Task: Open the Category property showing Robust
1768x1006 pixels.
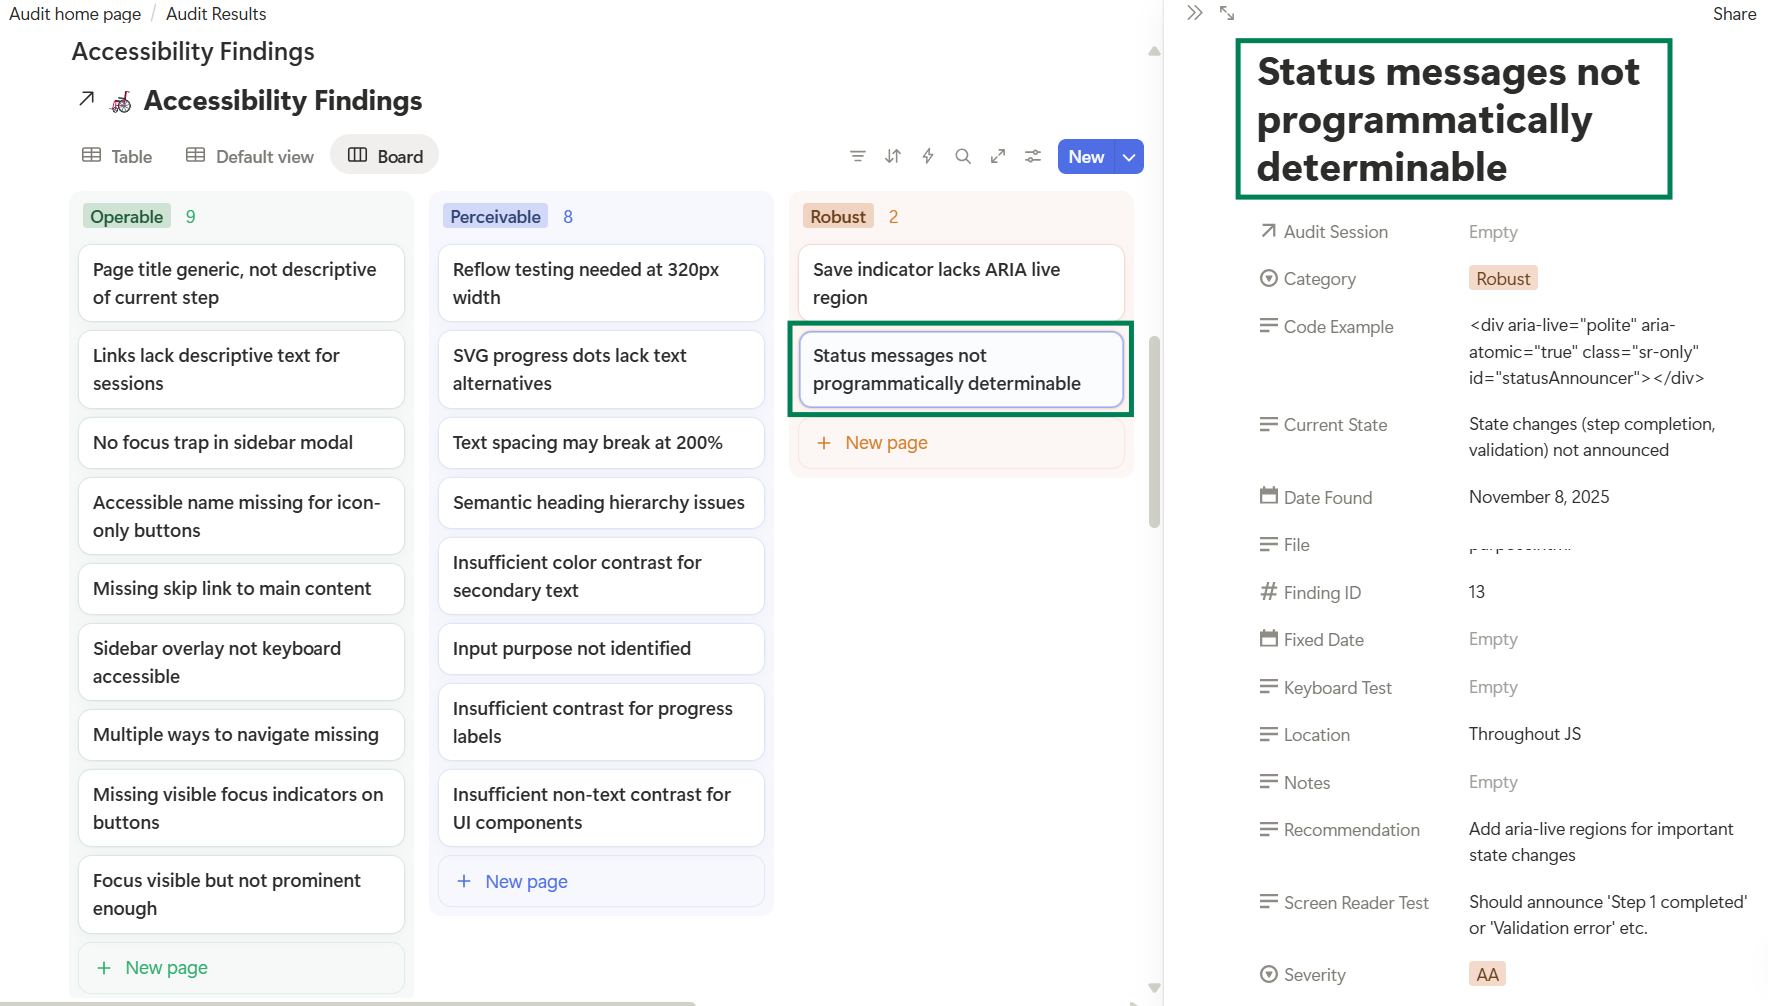Action: pyautogui.click(x=1503, y=278)
